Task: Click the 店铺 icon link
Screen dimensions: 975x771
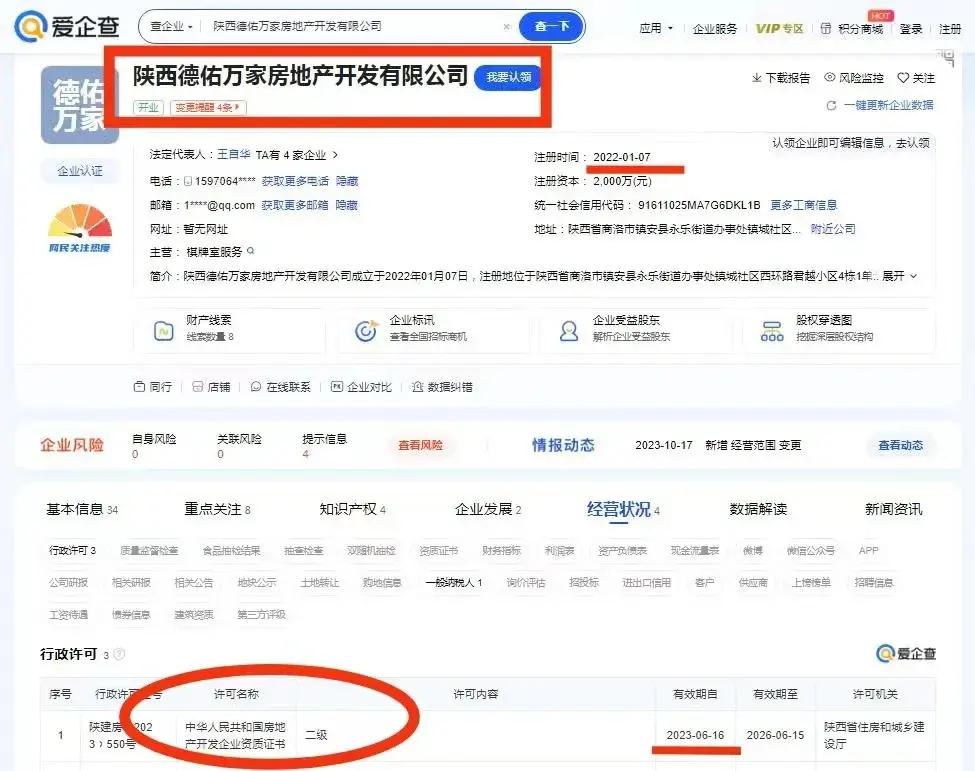Action: coord(211,387)
